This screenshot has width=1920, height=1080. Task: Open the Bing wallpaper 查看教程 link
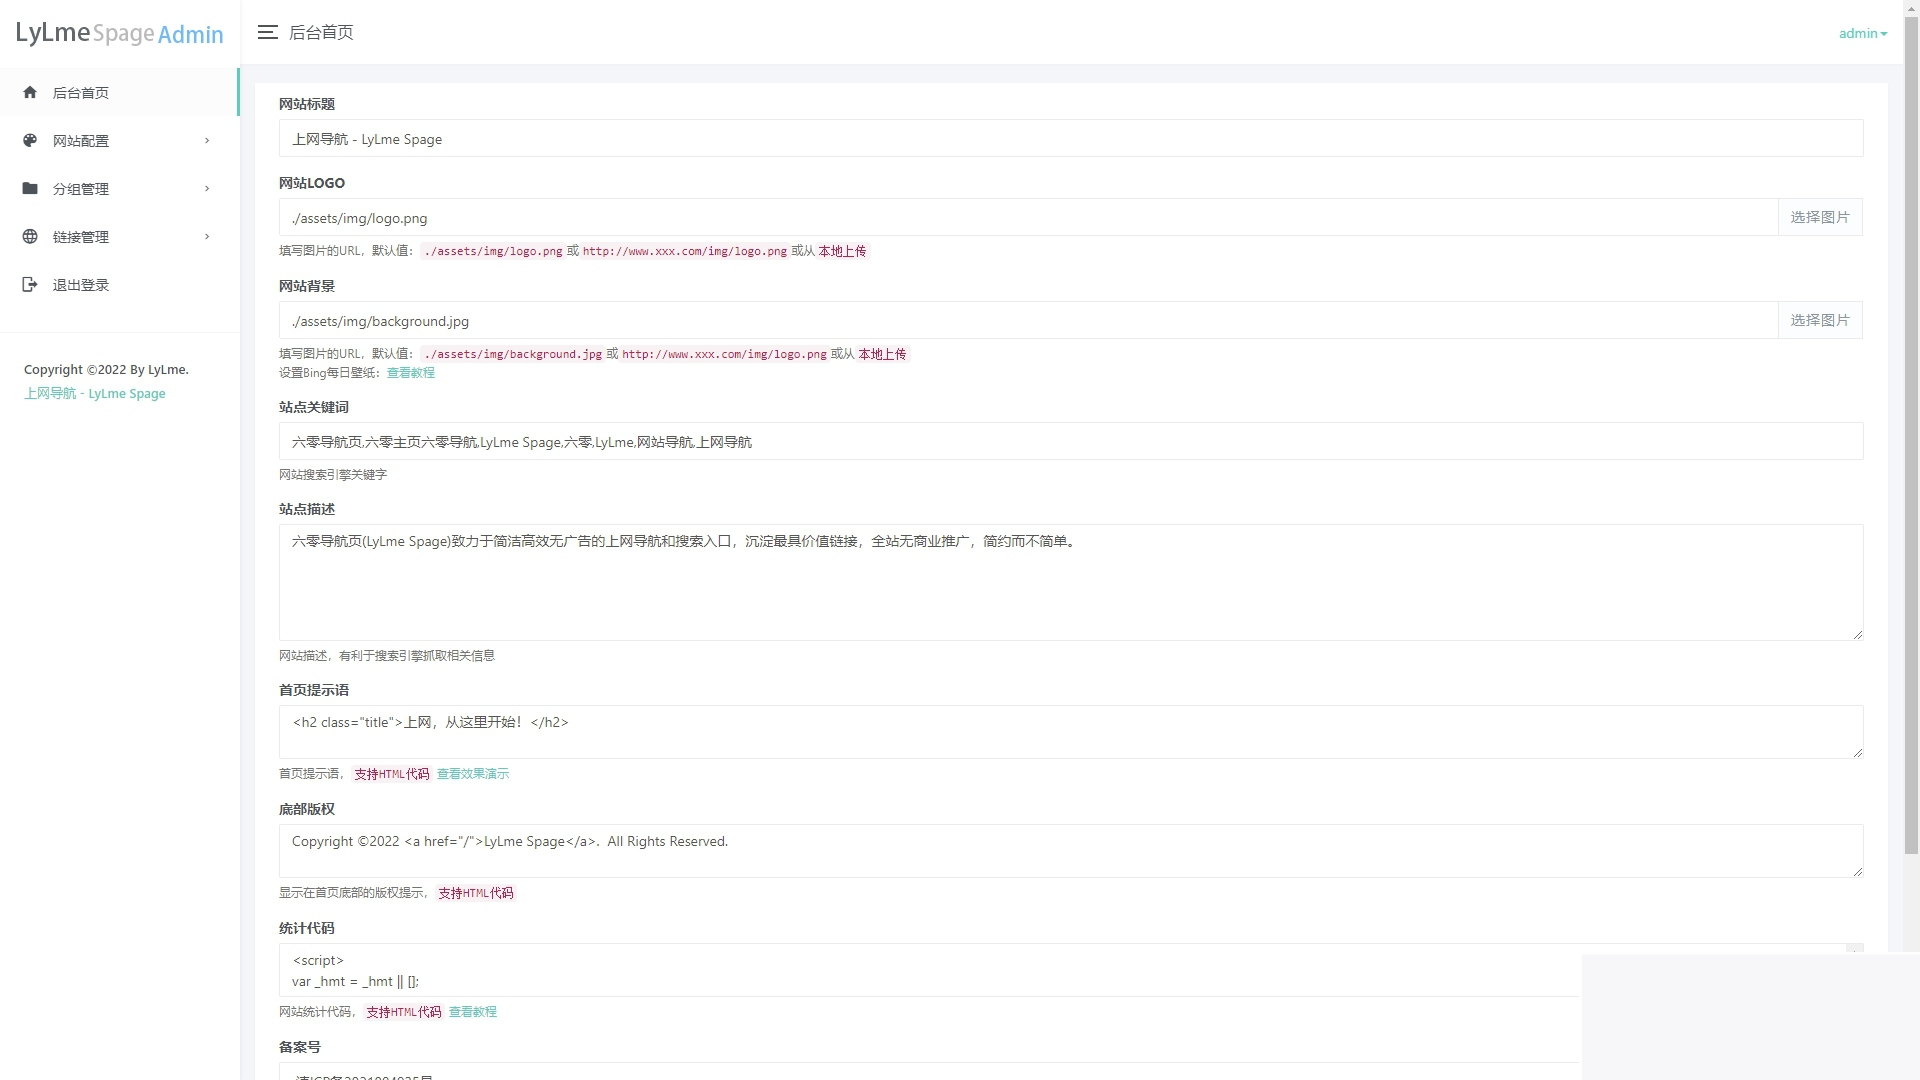[410, 373]
